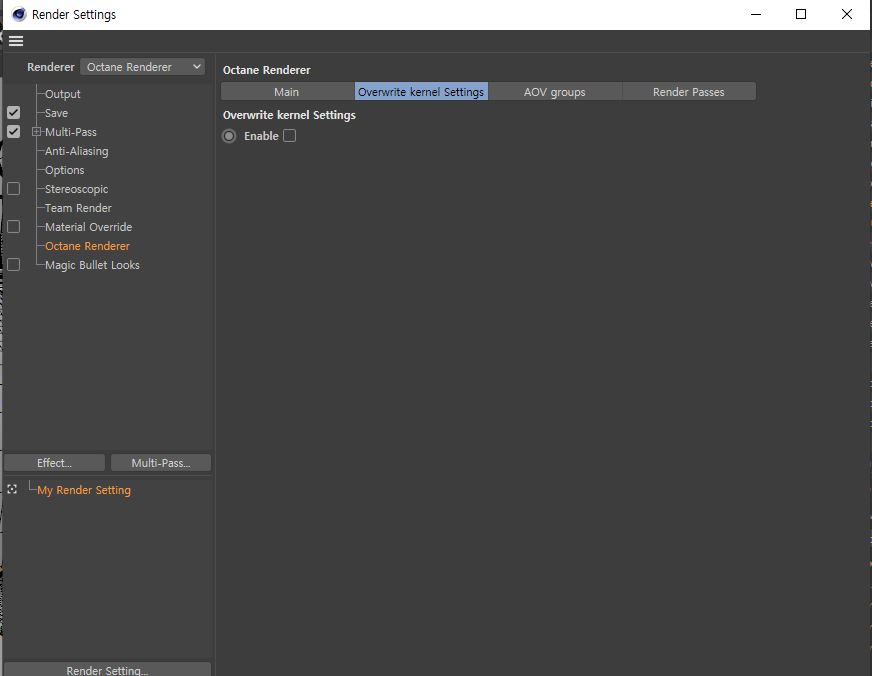
Task: Click the Enable animation keyframe dot
Action: point(229,136)
